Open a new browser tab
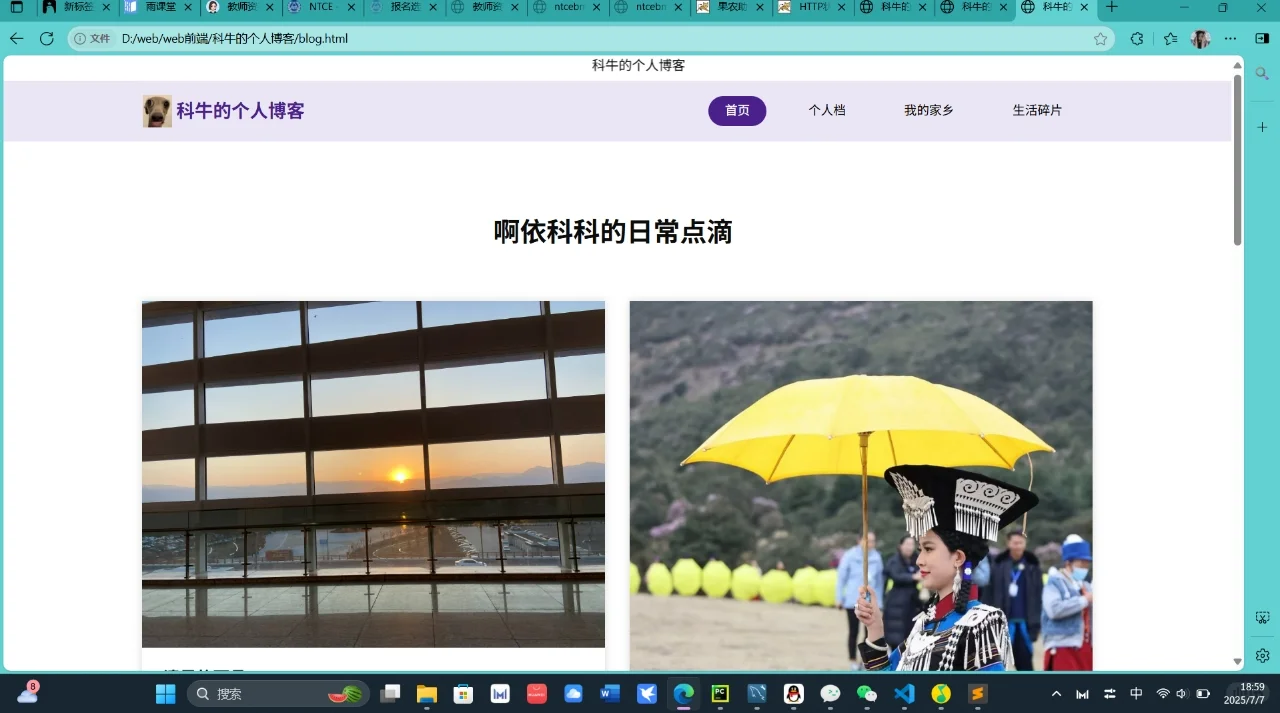The height and width of the screenshot is (713, 1280). pyautogui.click(x=1111, y=7)
